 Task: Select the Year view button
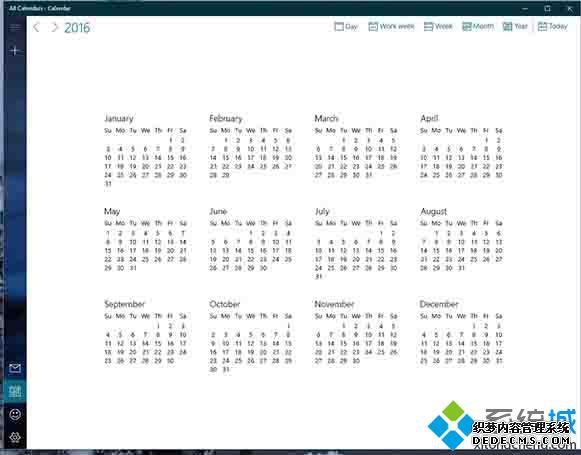(x=515, y=27)
